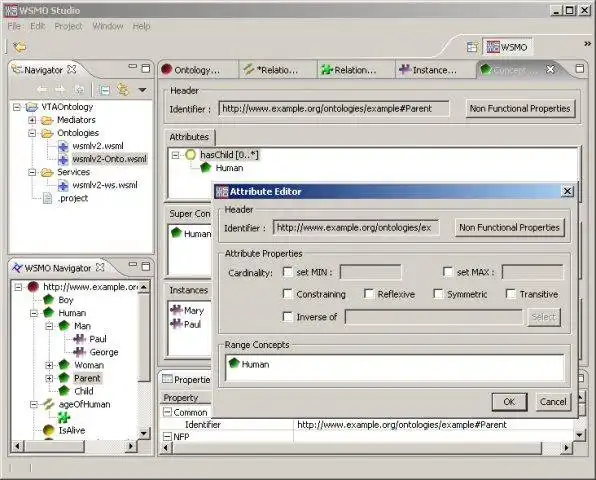Click the concept Identifier field with #Parent
Viewport: 596px width, 480px height.
click(x=334, y=109)
